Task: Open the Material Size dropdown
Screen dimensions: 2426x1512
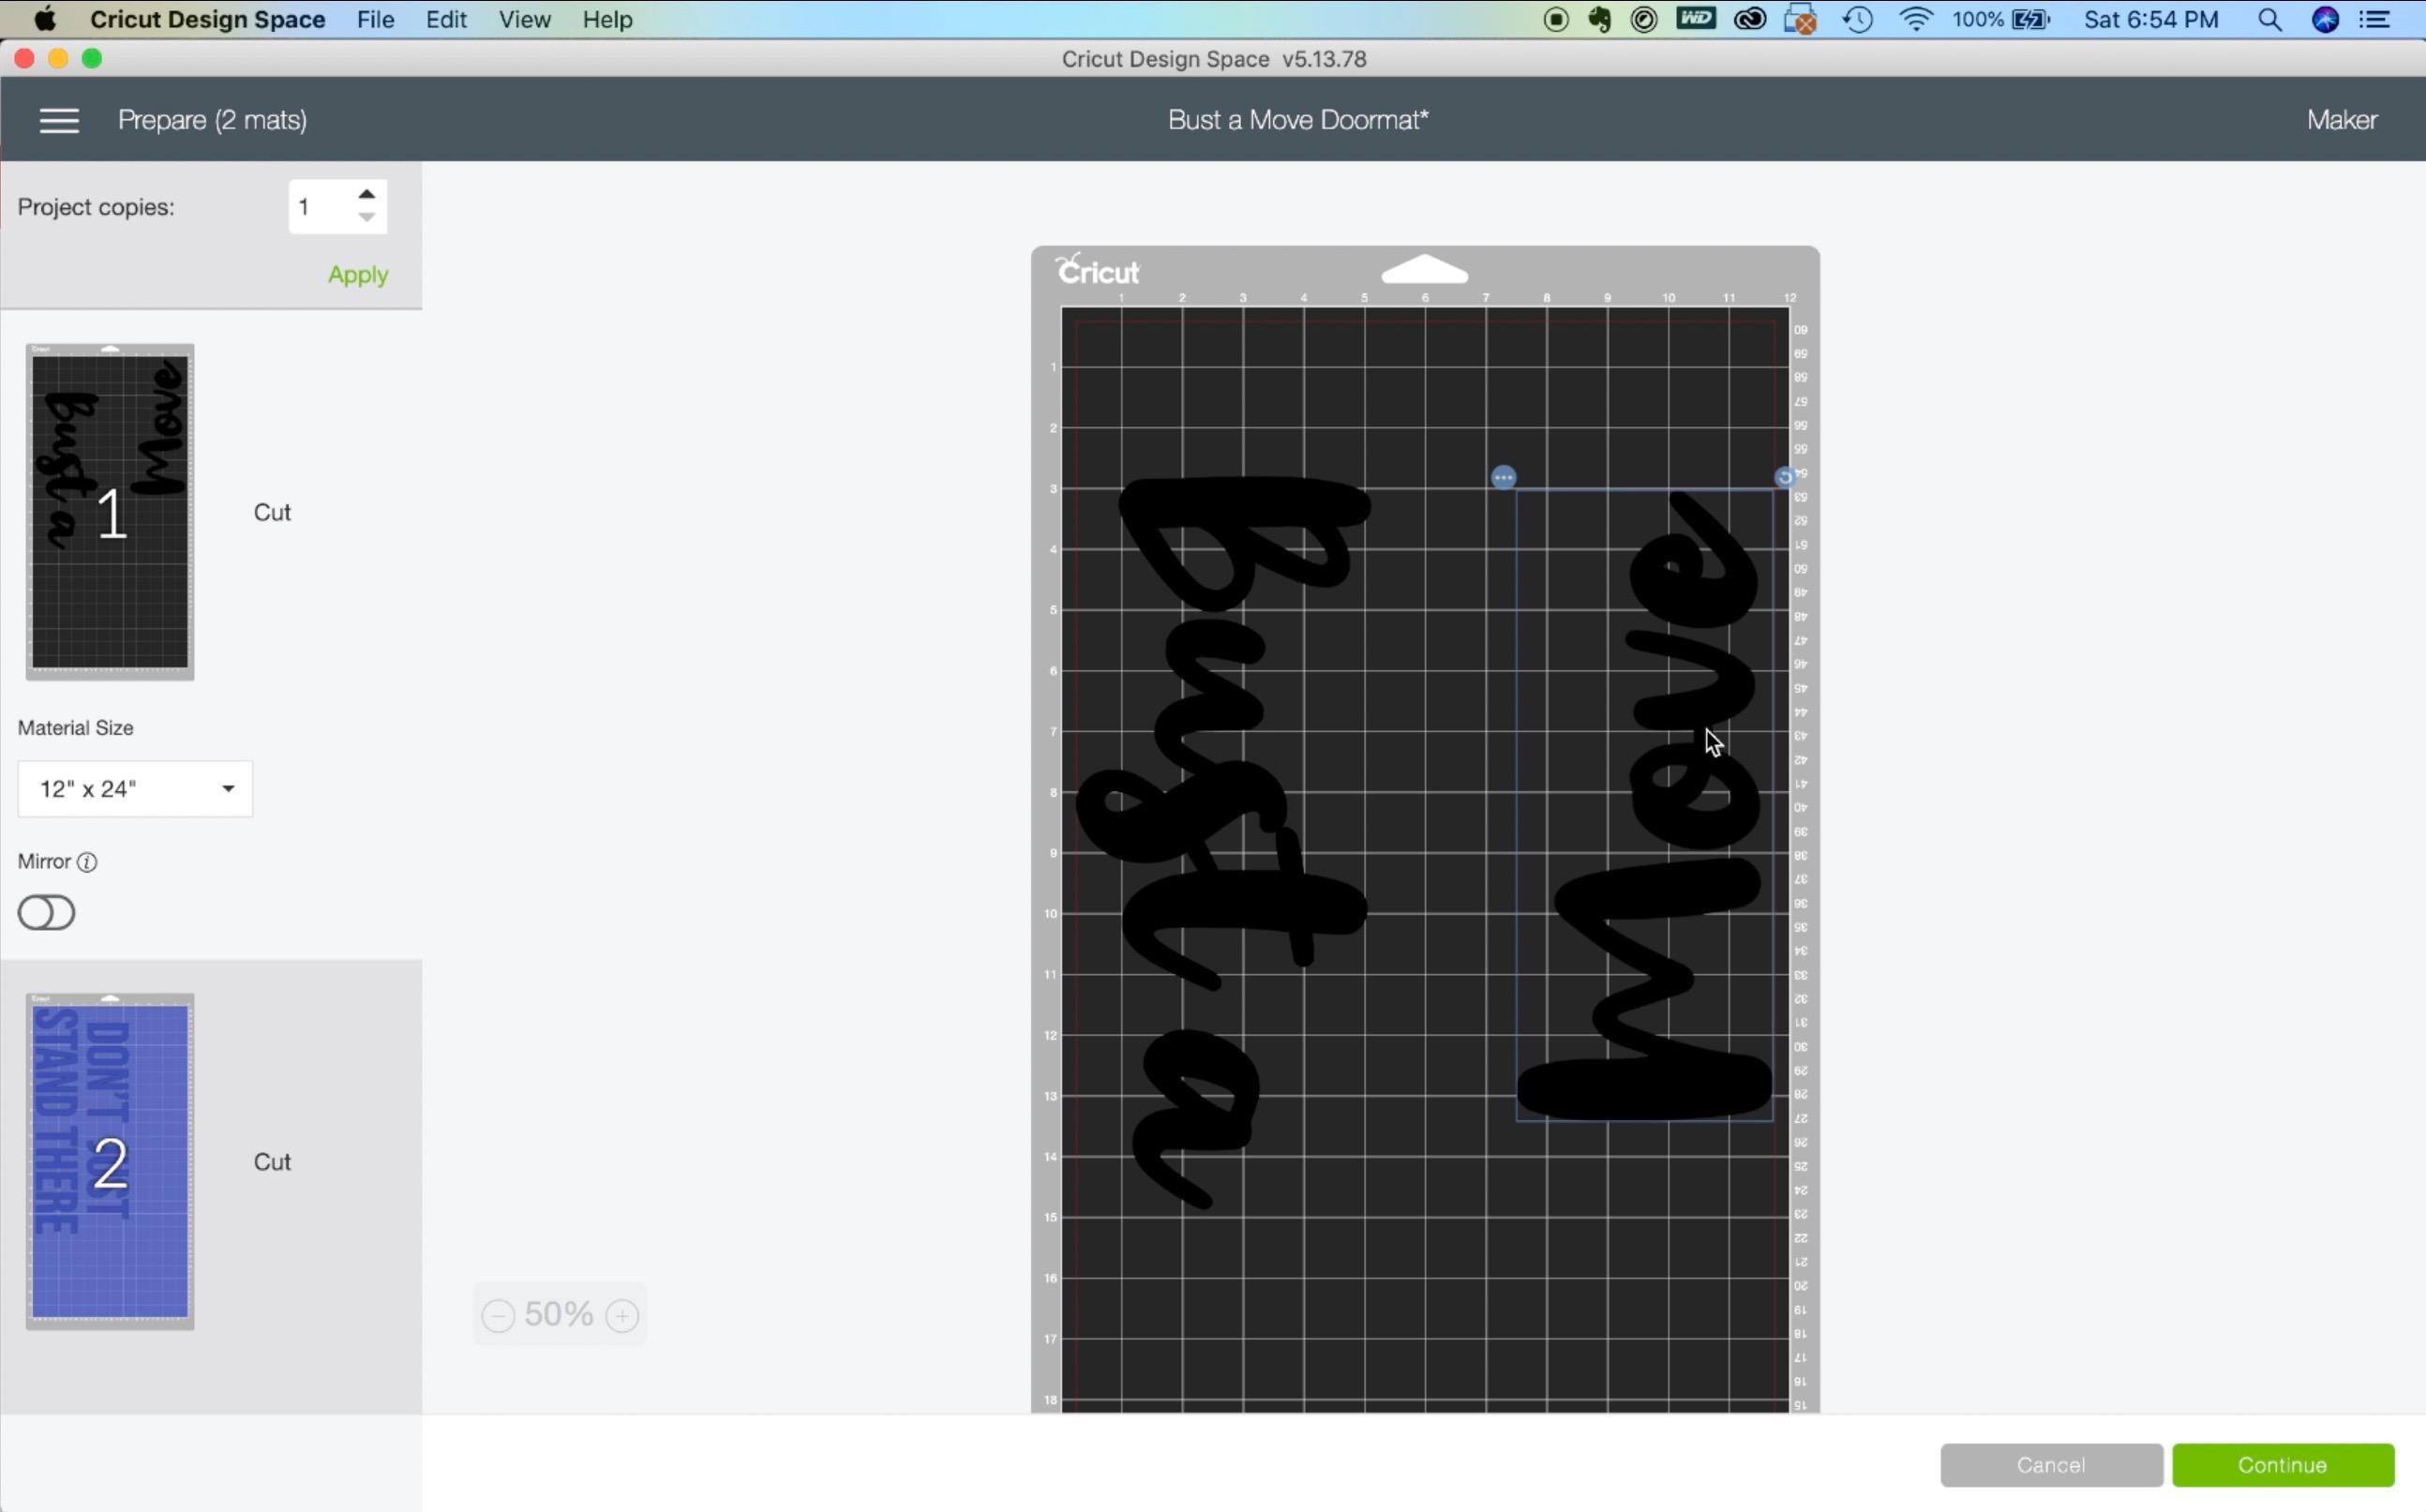Action: (135, 789)
